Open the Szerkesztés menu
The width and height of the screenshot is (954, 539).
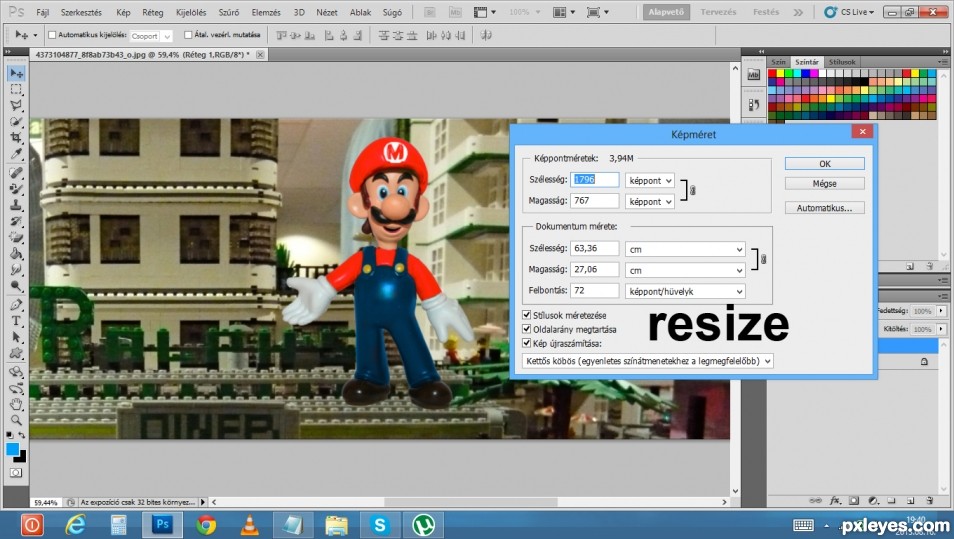81,12
